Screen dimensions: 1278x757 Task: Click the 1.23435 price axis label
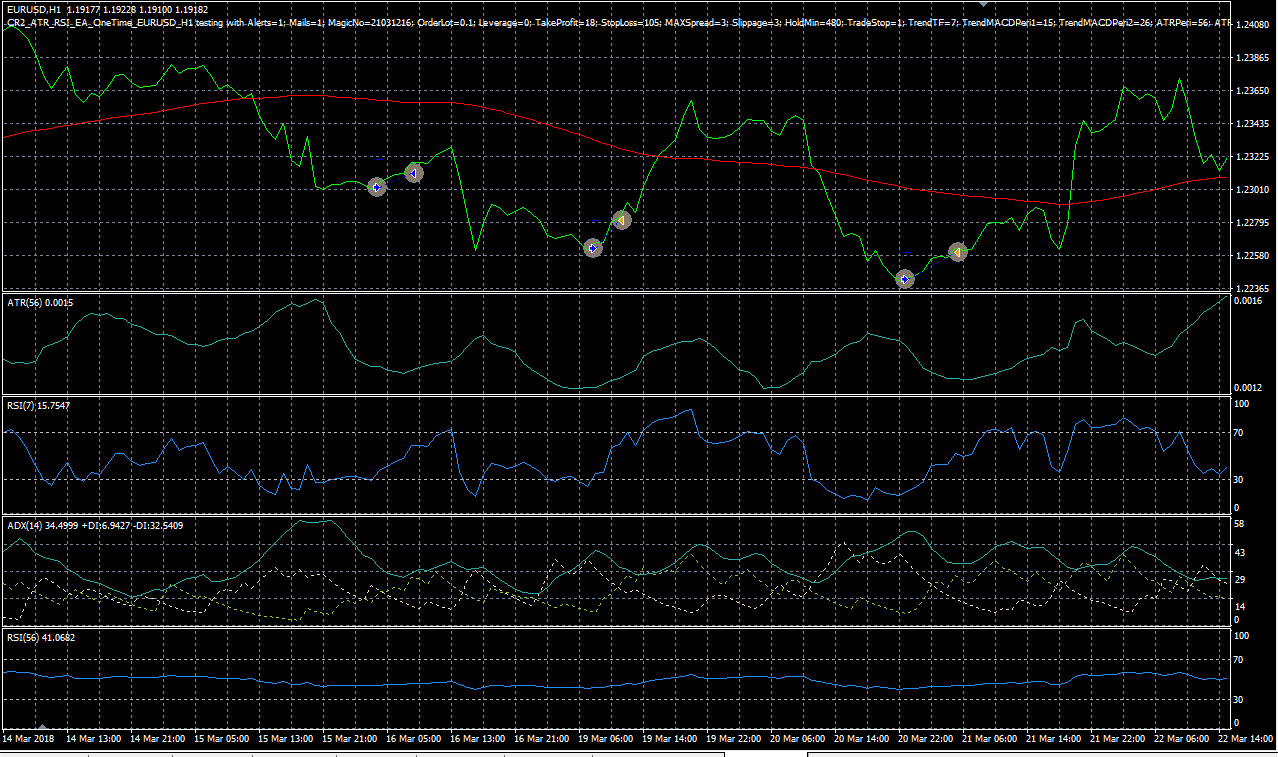tap(1254, 124)
